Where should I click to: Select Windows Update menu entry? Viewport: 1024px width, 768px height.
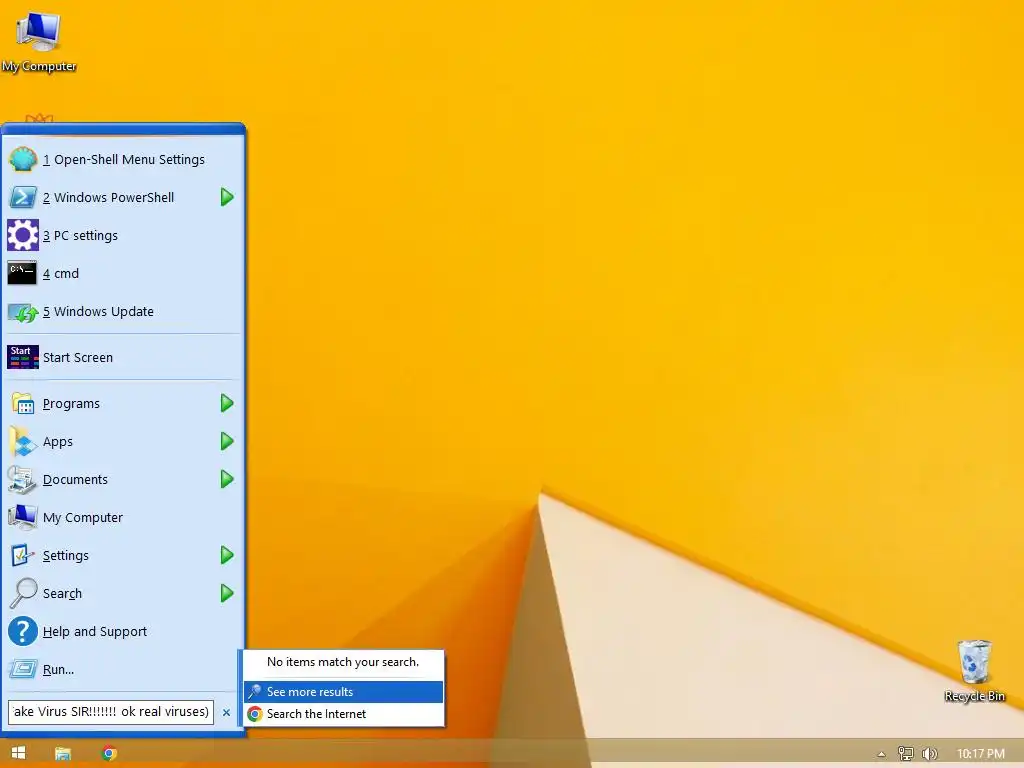tap(123, 312)
